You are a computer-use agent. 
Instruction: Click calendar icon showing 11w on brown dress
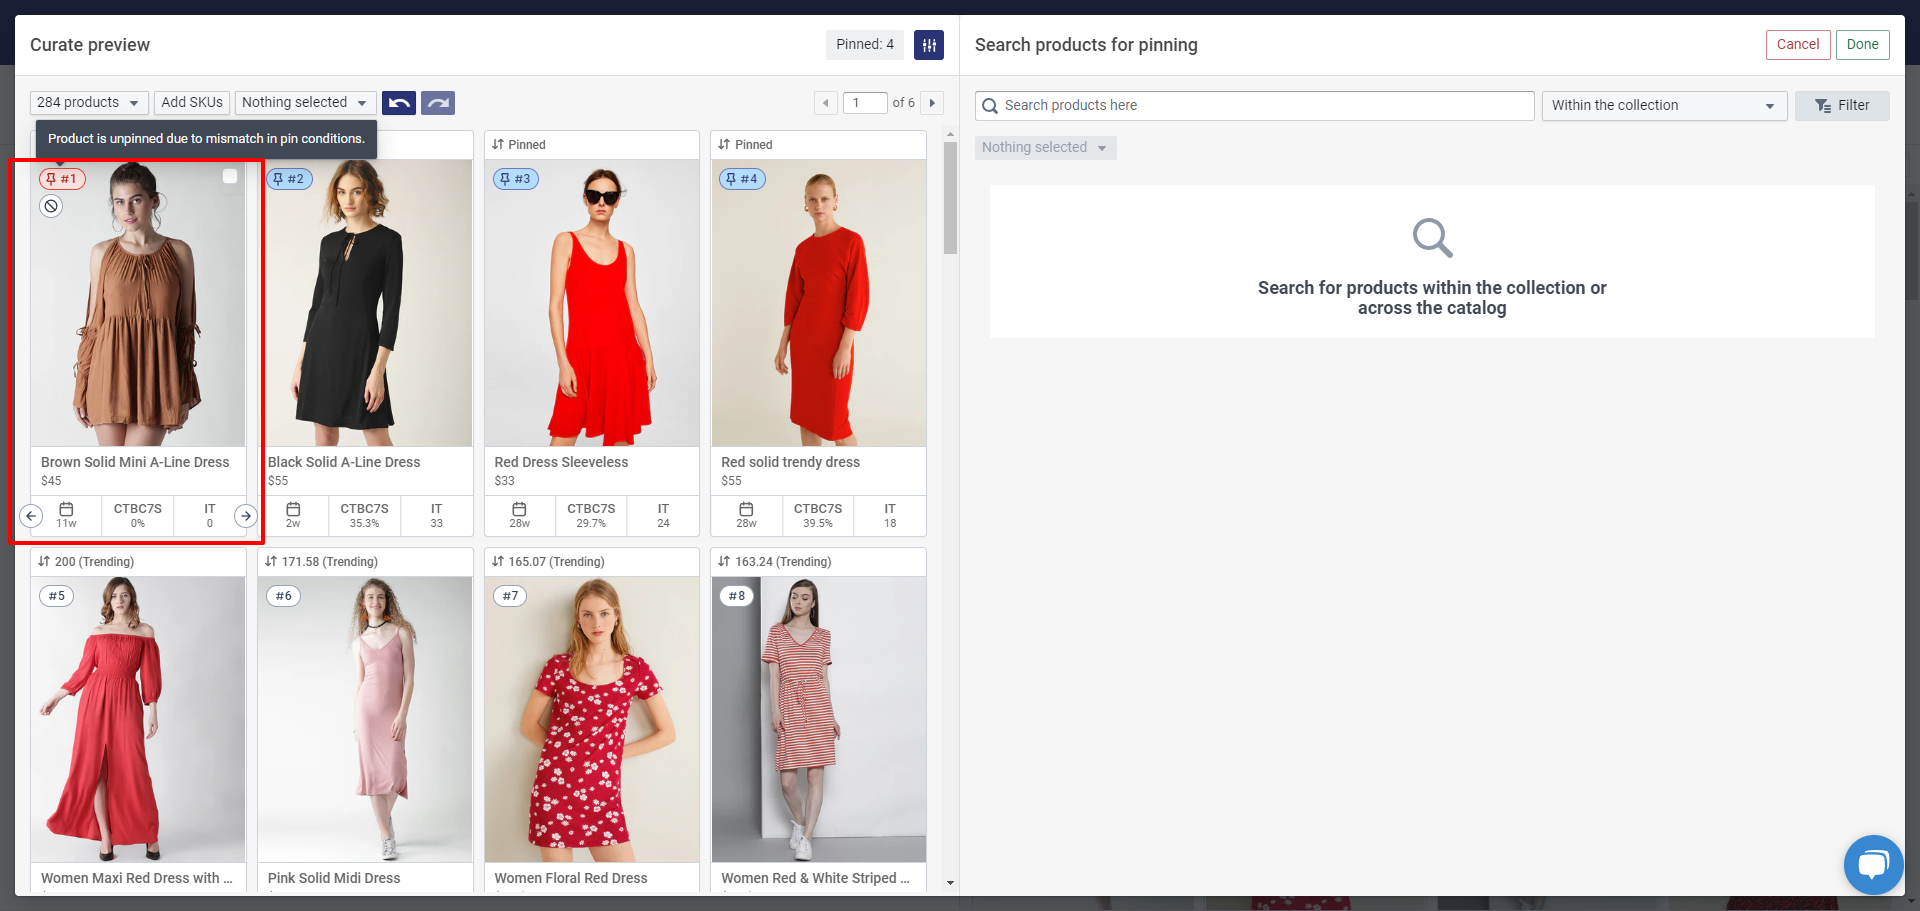coord(66,509)
